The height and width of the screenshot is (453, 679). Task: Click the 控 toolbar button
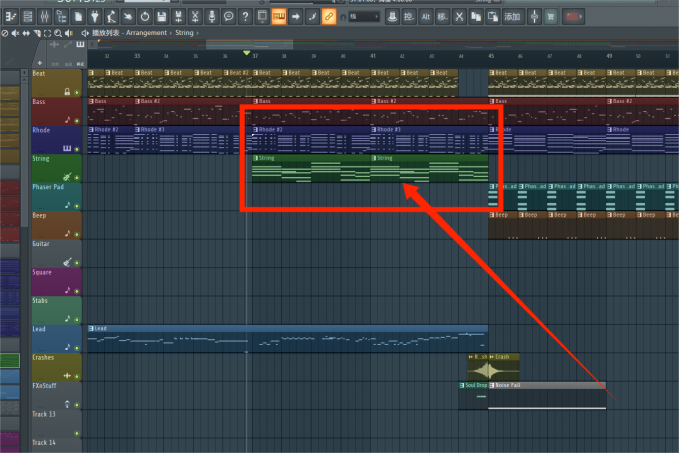coord(409,17)
